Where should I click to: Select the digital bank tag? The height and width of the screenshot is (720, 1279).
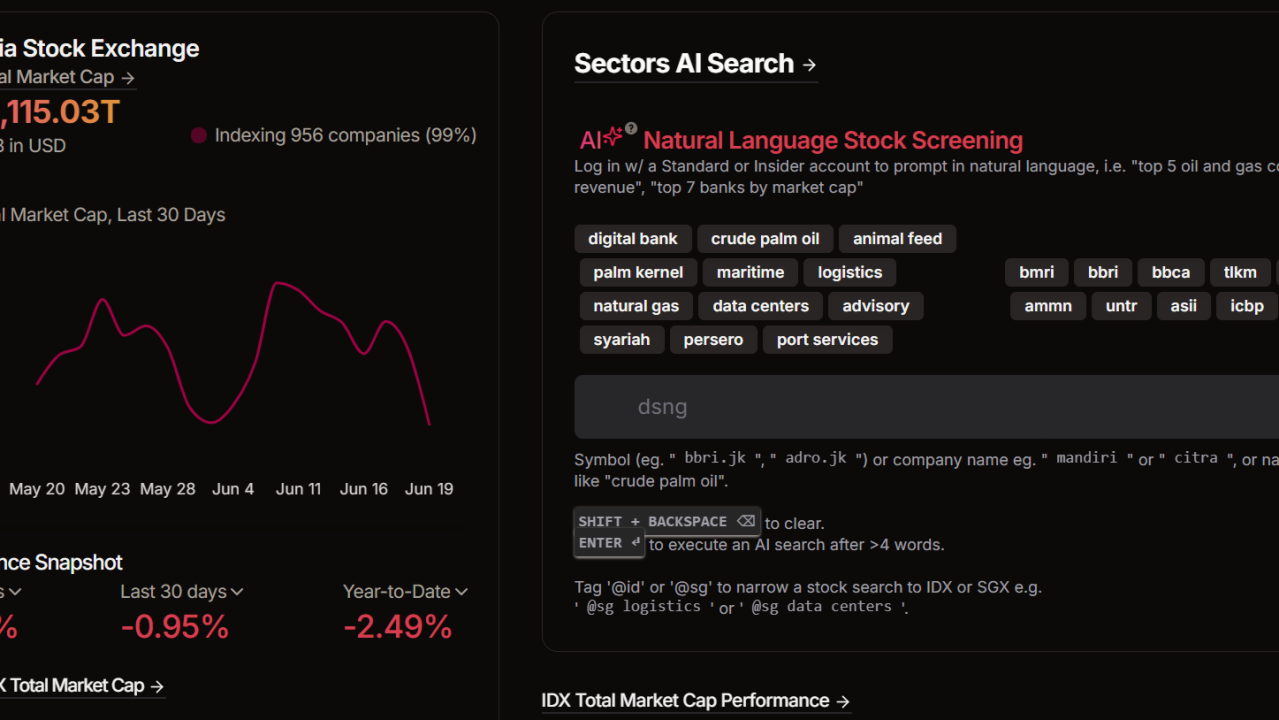[632, 239]
